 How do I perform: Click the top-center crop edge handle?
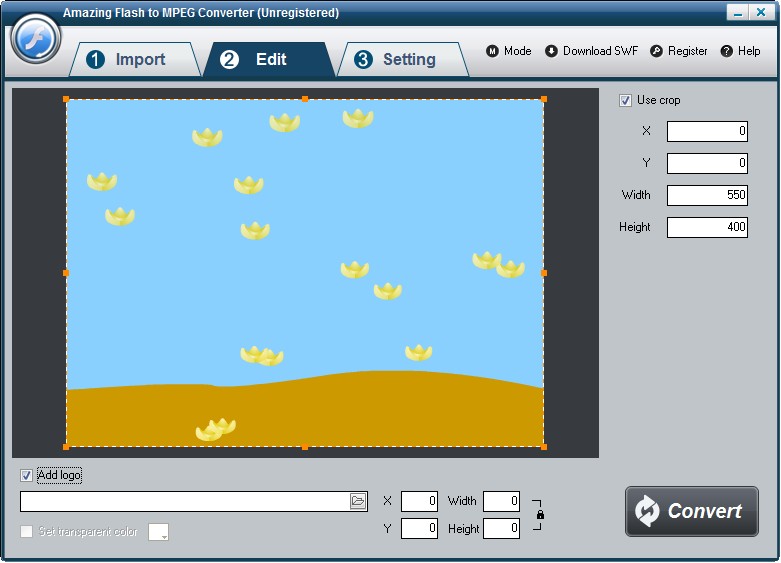coord(305,99)
